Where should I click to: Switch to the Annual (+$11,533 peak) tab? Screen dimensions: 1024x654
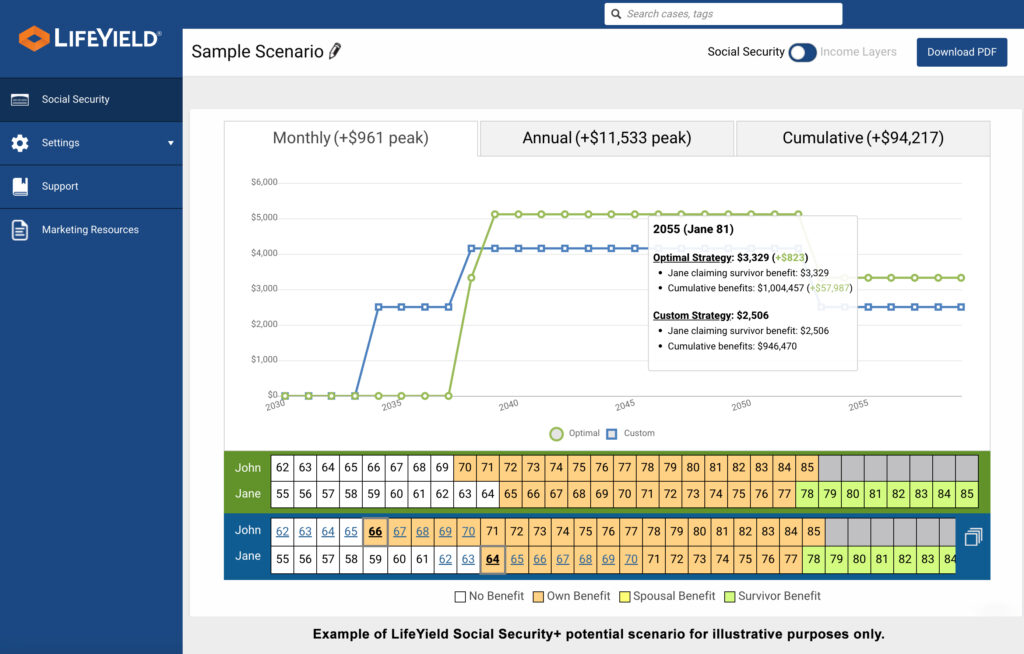606,138
